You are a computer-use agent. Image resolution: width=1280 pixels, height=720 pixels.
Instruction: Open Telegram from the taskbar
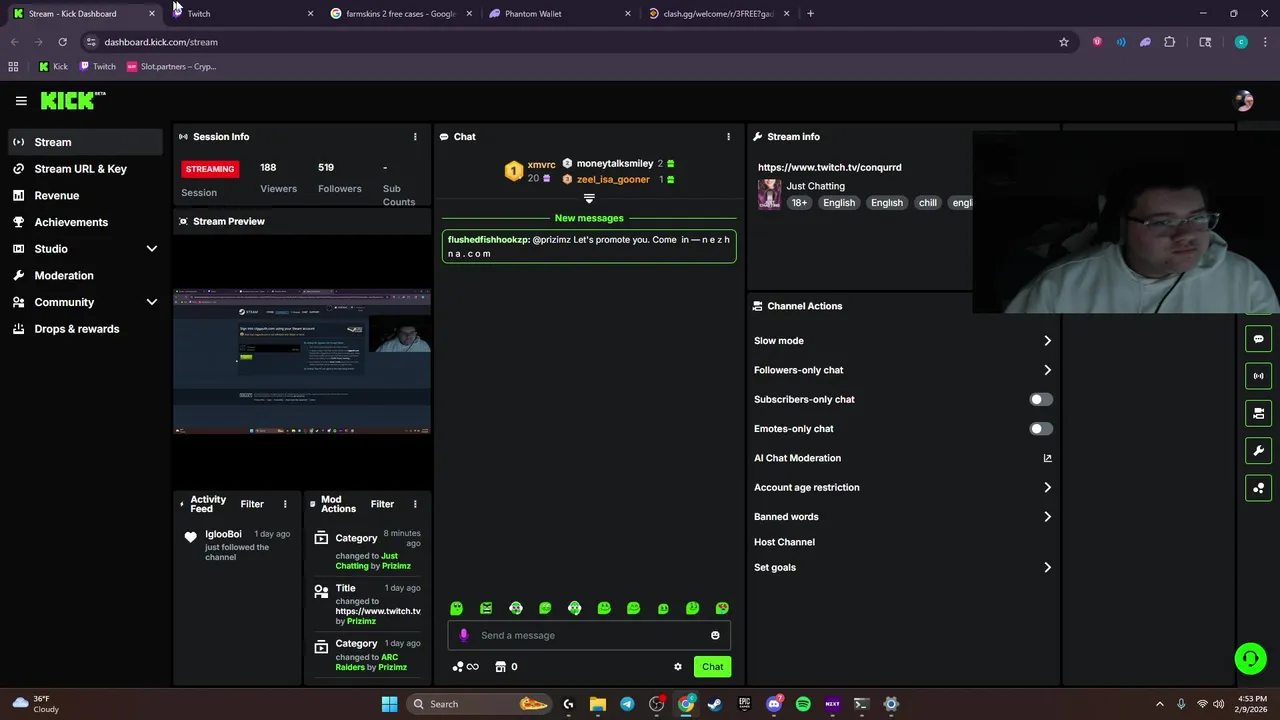tap(627, 704)
